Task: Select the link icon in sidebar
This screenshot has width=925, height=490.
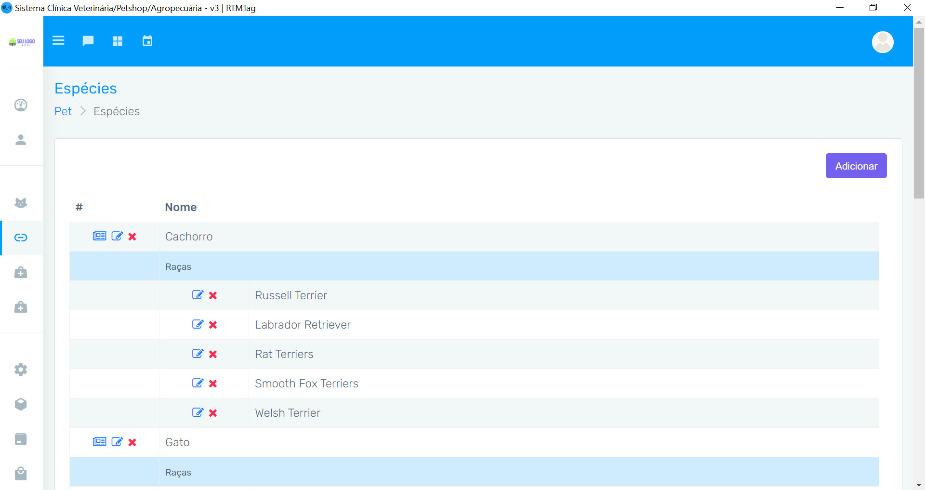Action: coord(20,237)
